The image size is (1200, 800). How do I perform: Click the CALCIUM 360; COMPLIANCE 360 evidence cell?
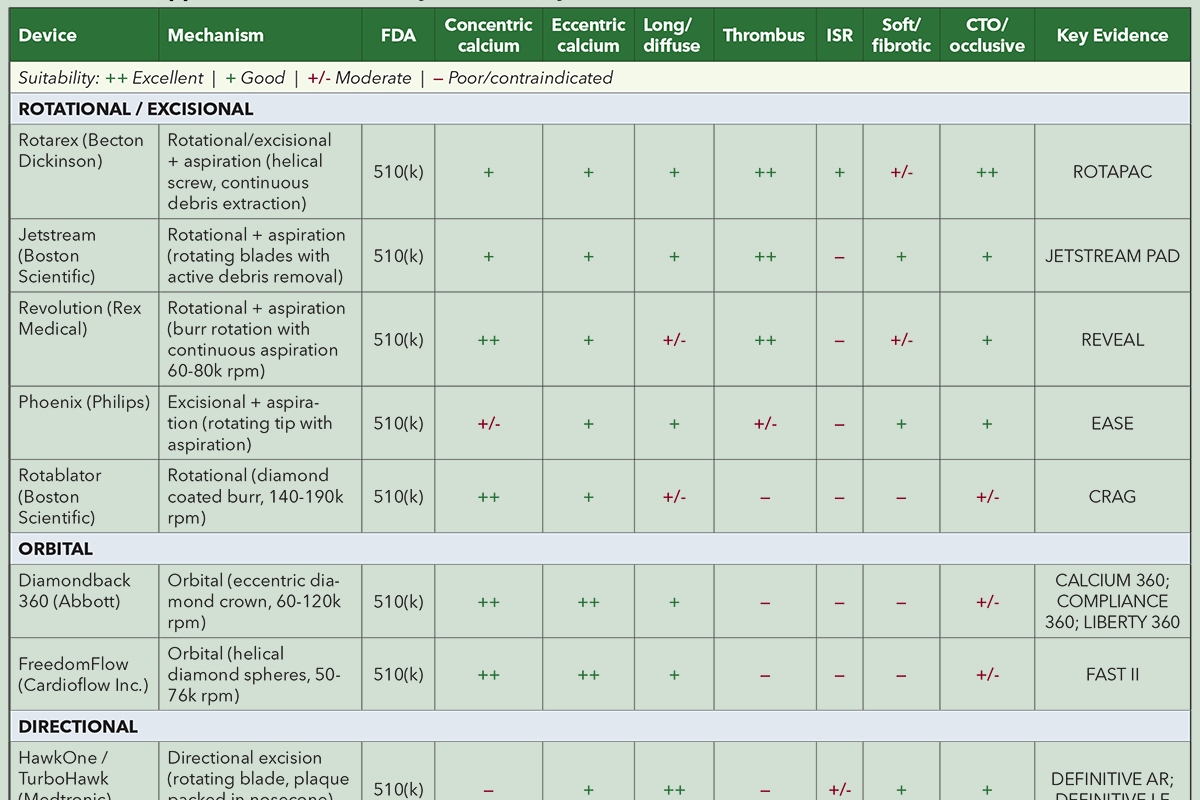pyautogui.click(x=1113, y=602)
